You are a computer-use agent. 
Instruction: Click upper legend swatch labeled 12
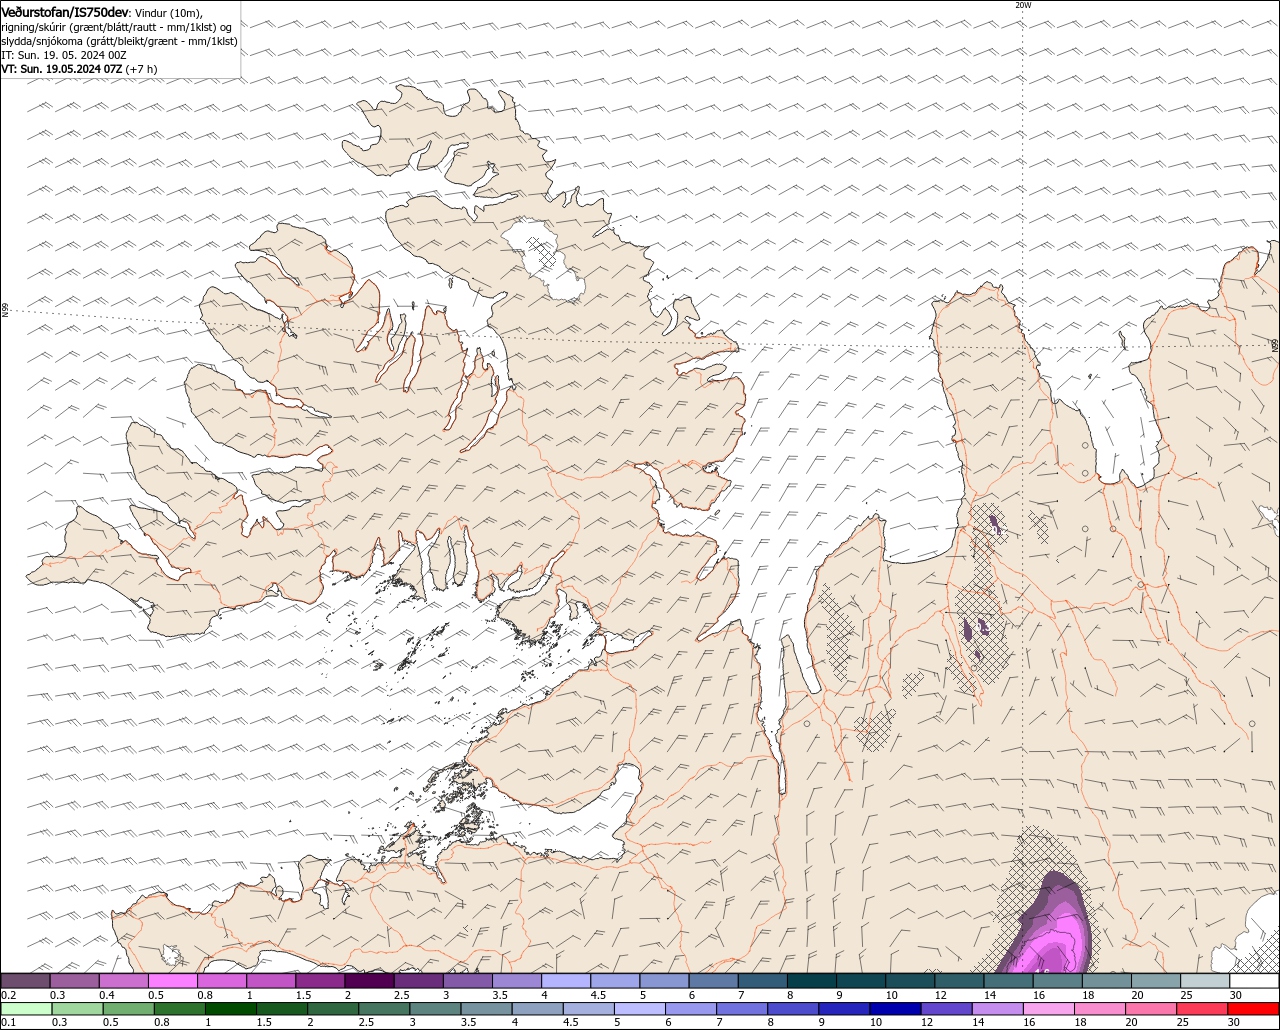(960, 981)
